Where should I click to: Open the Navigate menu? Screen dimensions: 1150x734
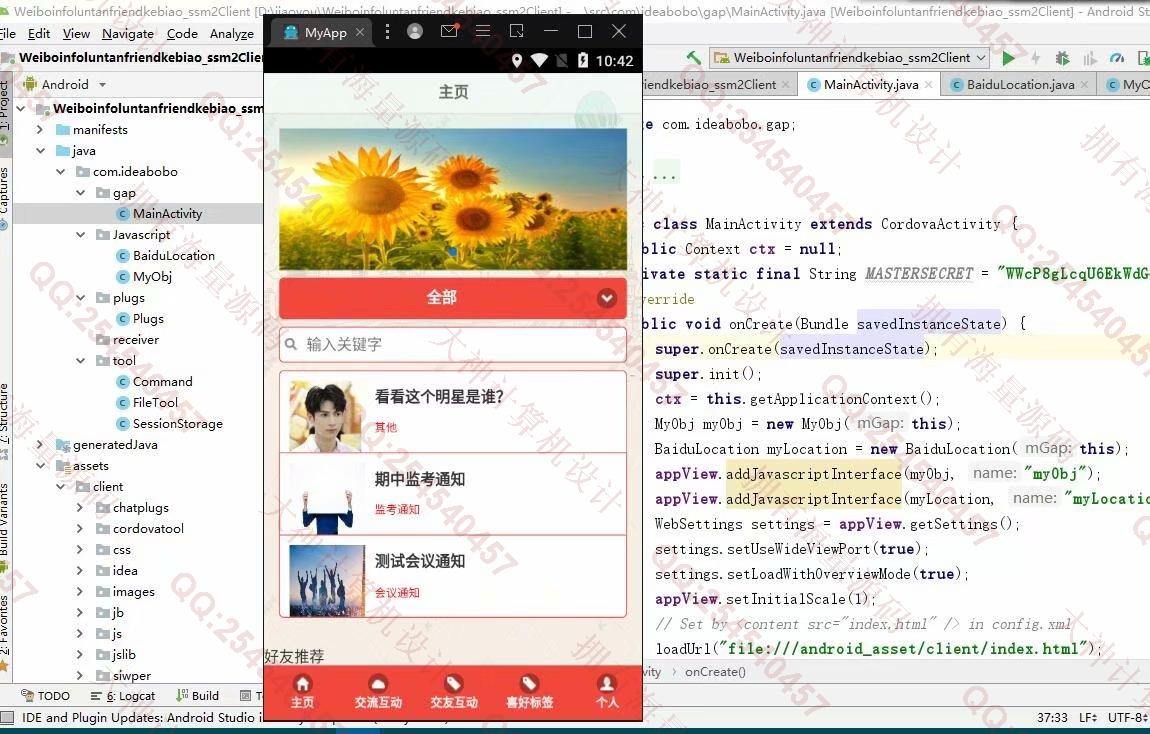(x=128, y=34)
